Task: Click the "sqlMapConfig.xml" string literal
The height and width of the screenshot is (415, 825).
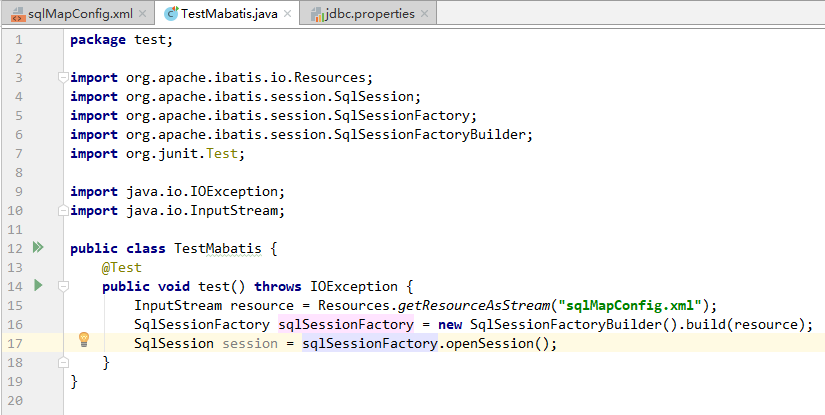Action: pos(630,306)
